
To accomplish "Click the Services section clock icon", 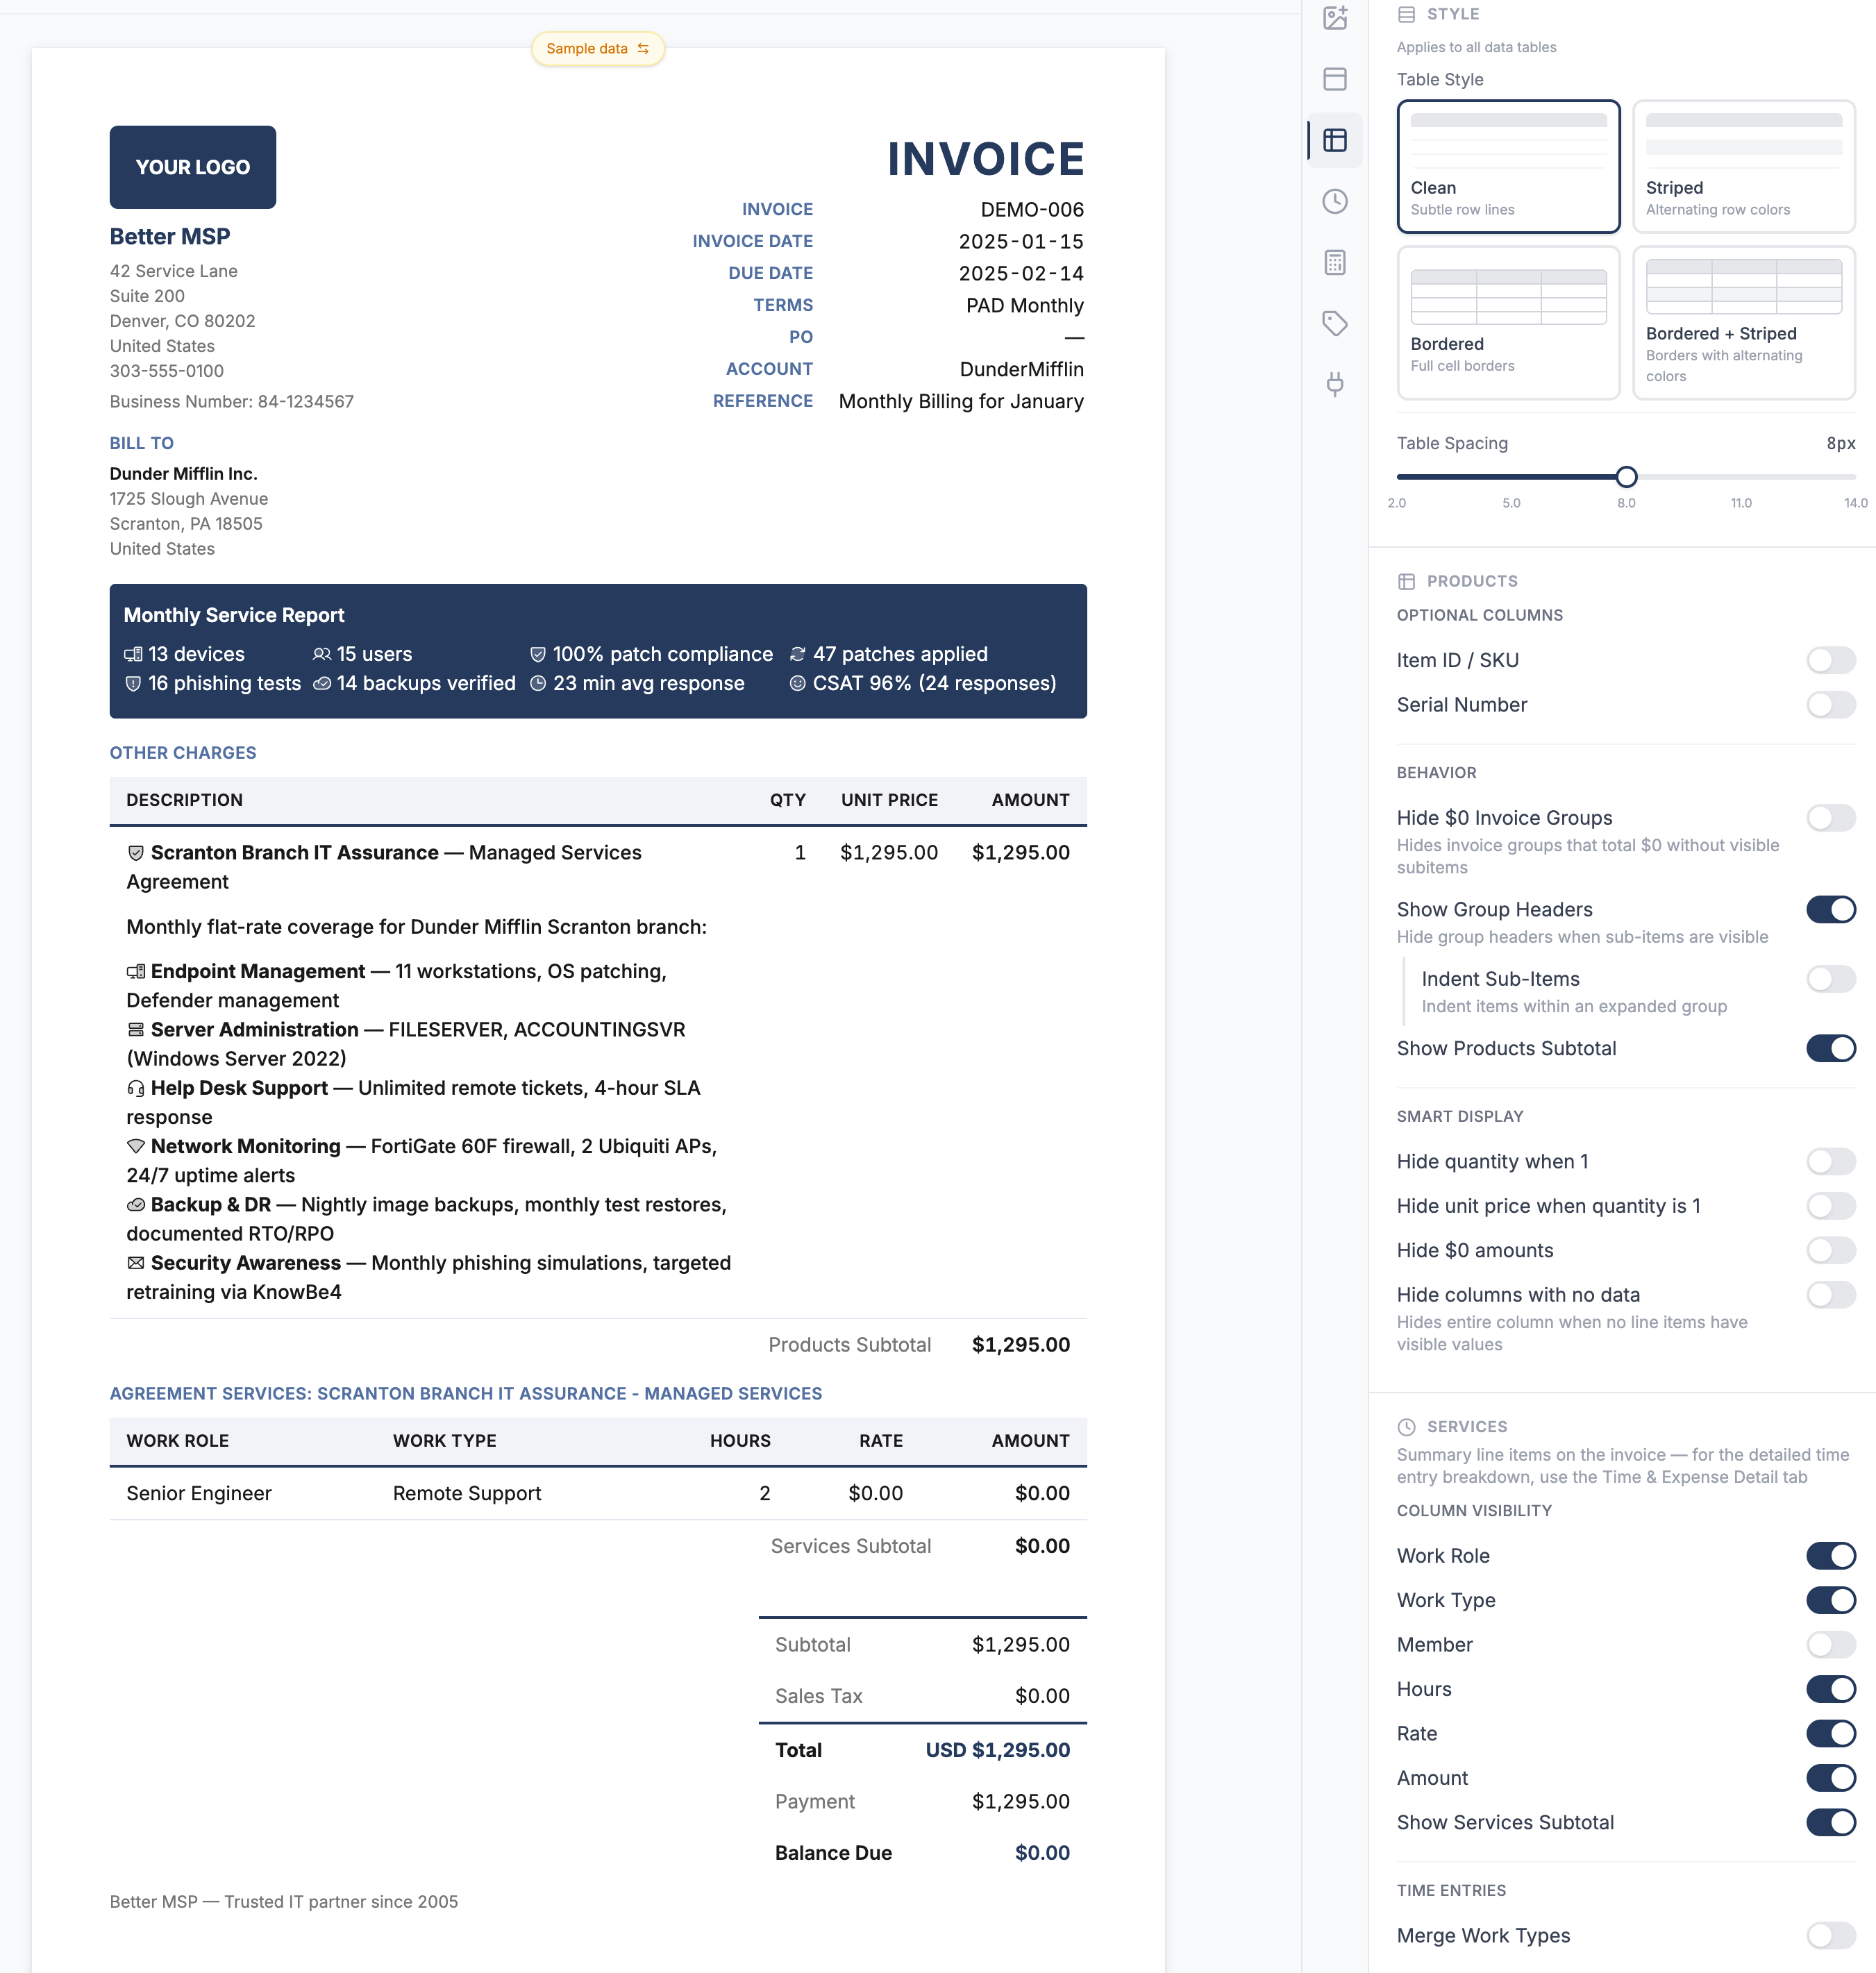I will [x=1406, y=1426].
